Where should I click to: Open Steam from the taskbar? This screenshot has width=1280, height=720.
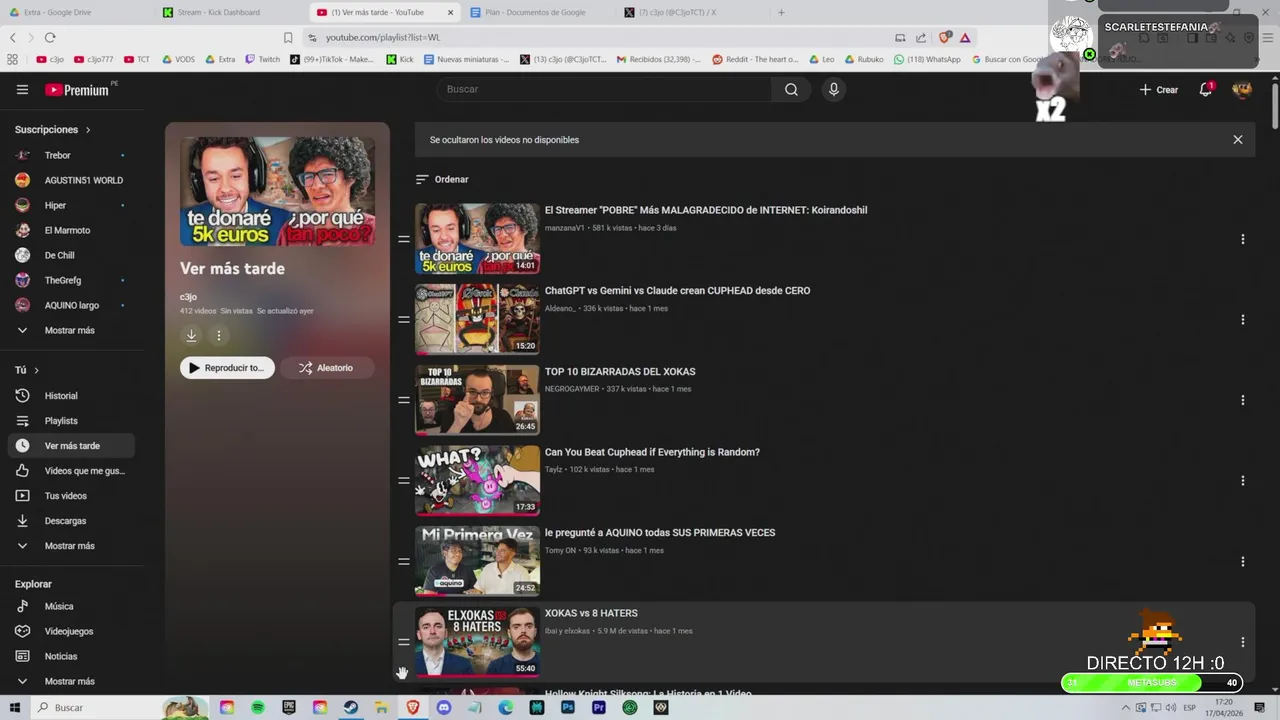[351, 707]
